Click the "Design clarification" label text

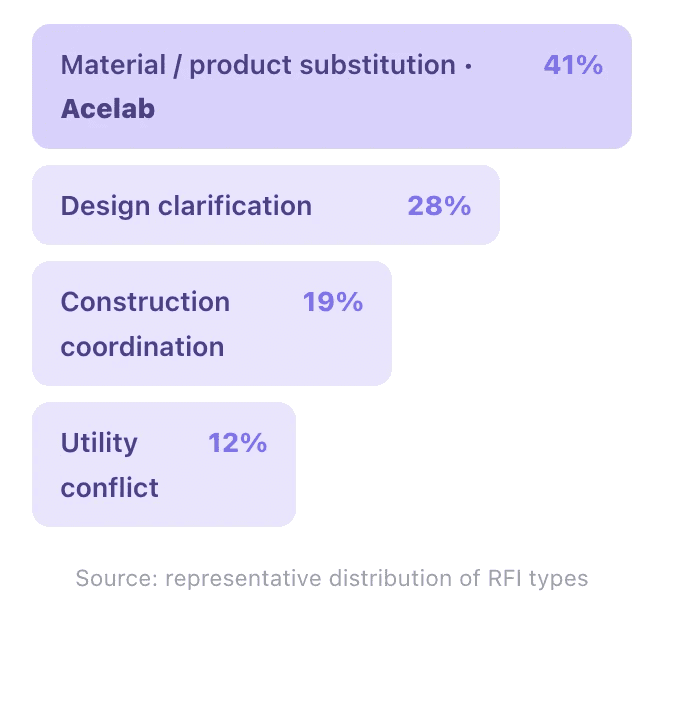point(186,206)
